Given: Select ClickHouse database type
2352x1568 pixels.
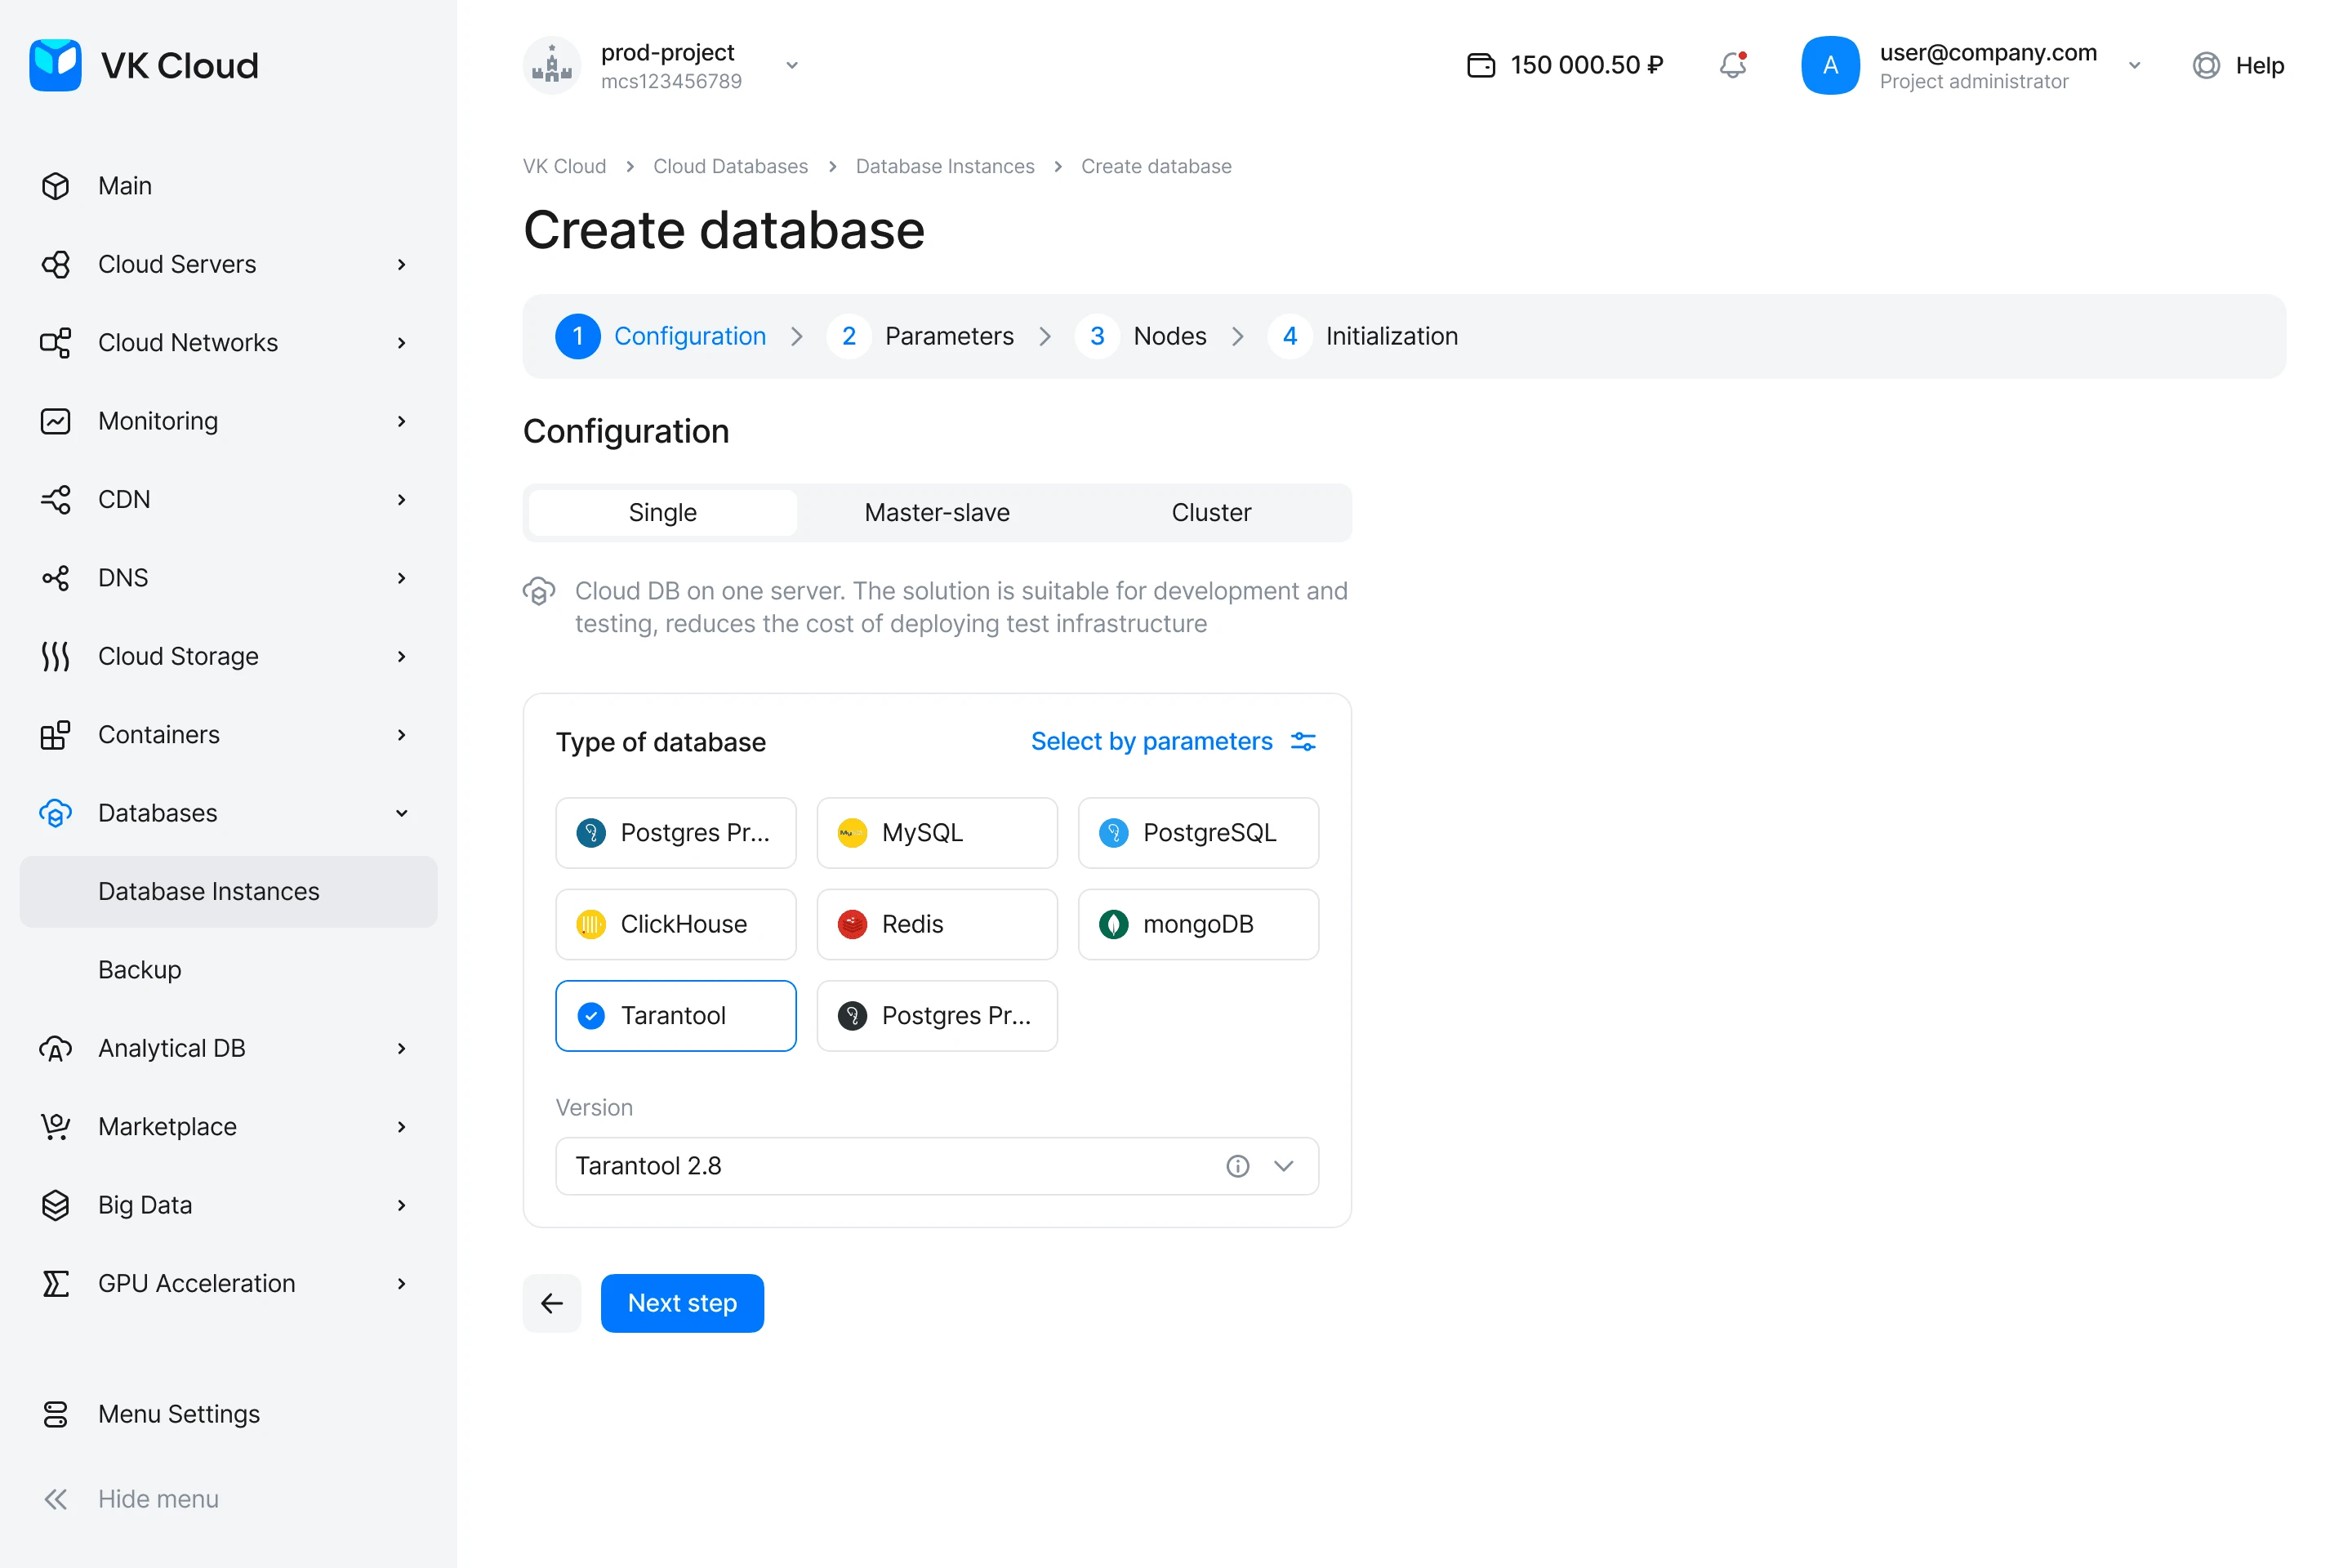Looking at the screenshot, I should (676, 924).
